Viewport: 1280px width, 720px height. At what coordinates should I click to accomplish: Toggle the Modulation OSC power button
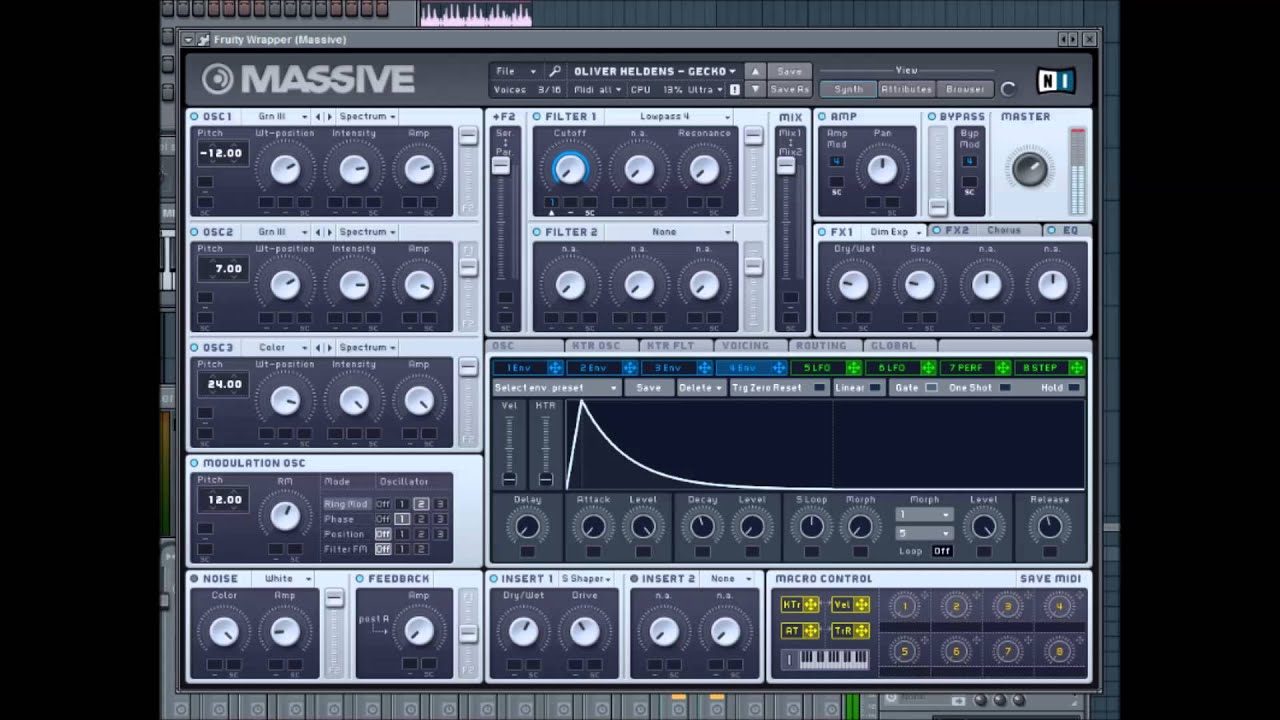[195, 463]
